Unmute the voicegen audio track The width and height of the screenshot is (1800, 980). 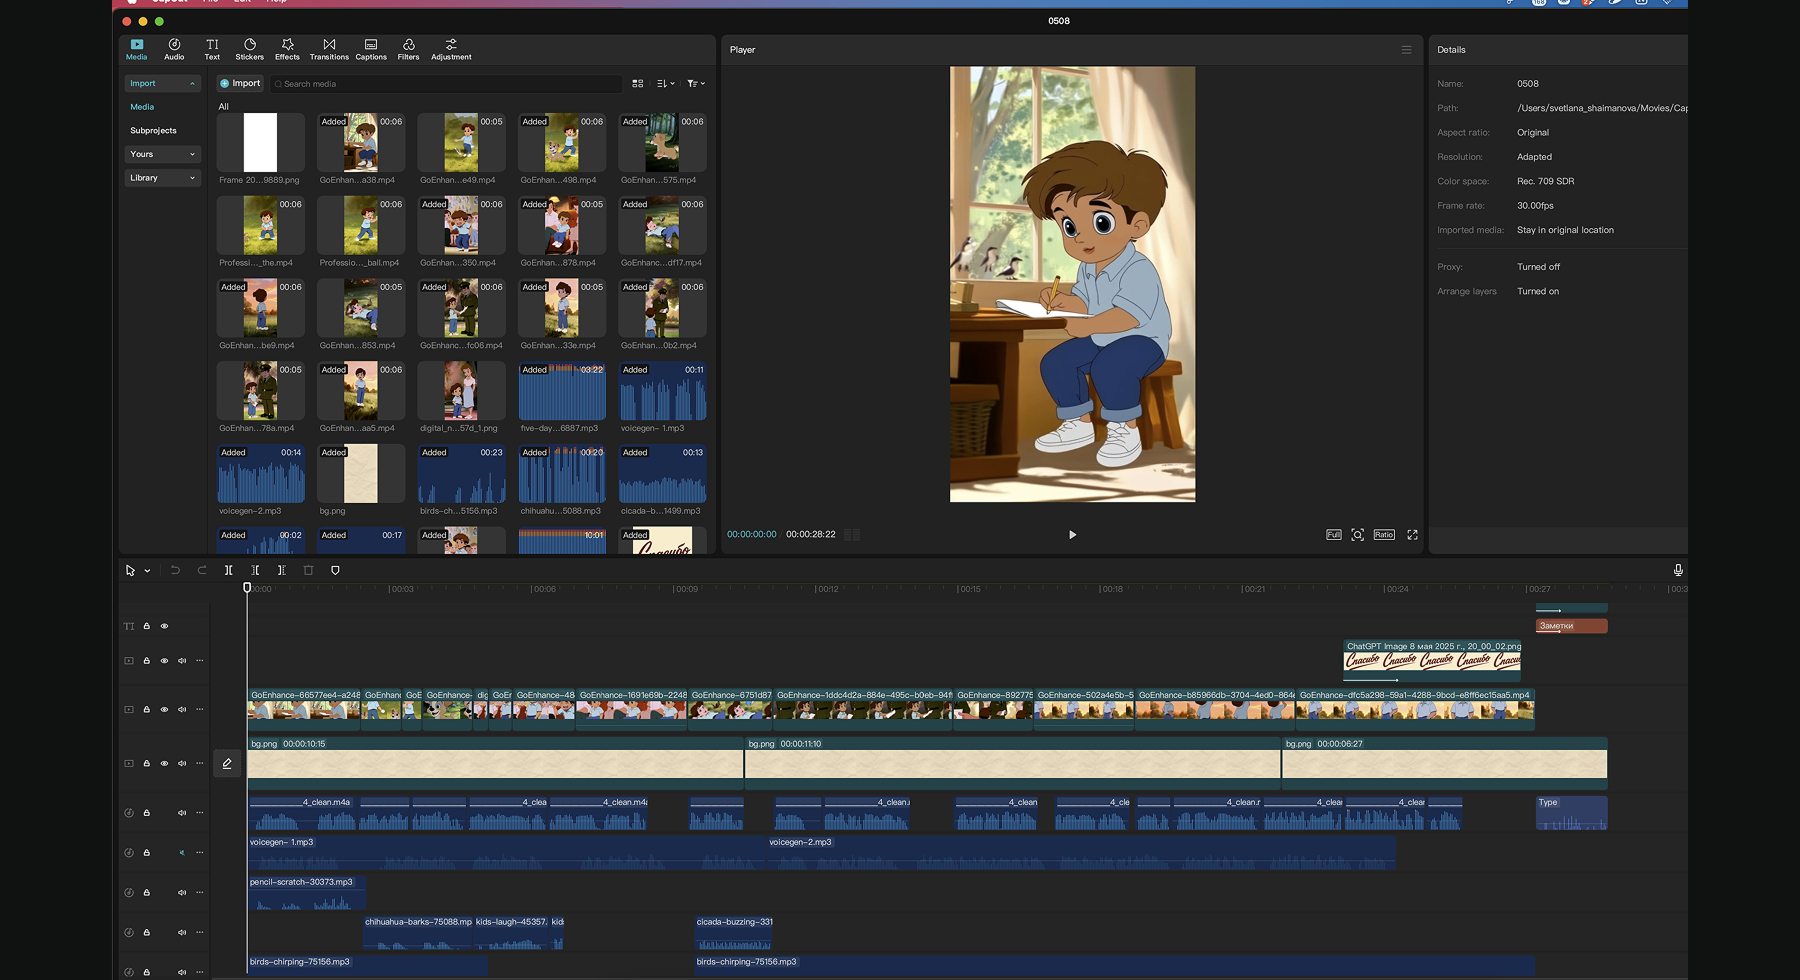pos(182,852)
